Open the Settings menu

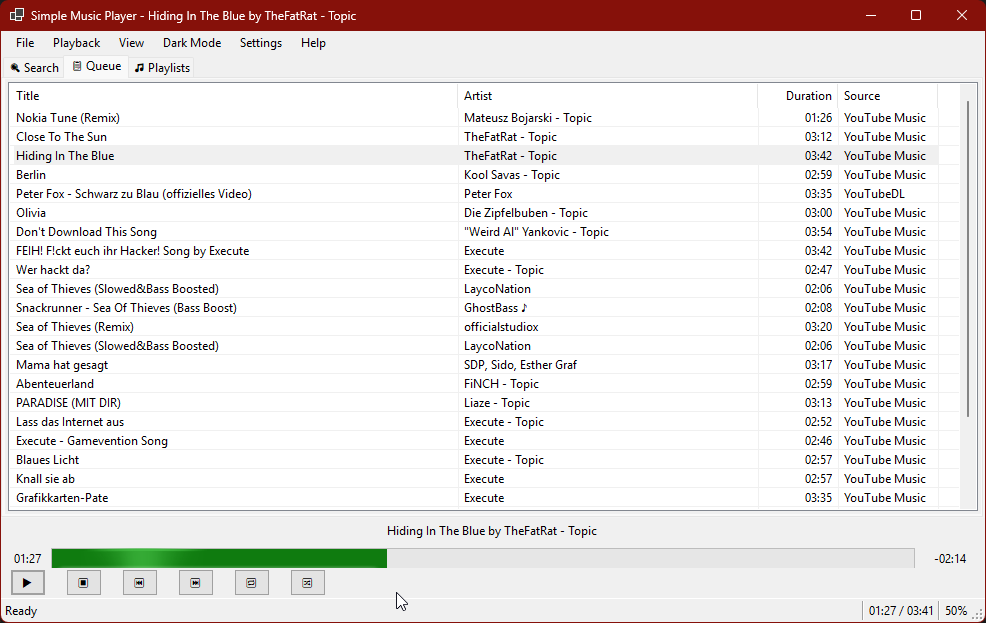coord(260,43)
